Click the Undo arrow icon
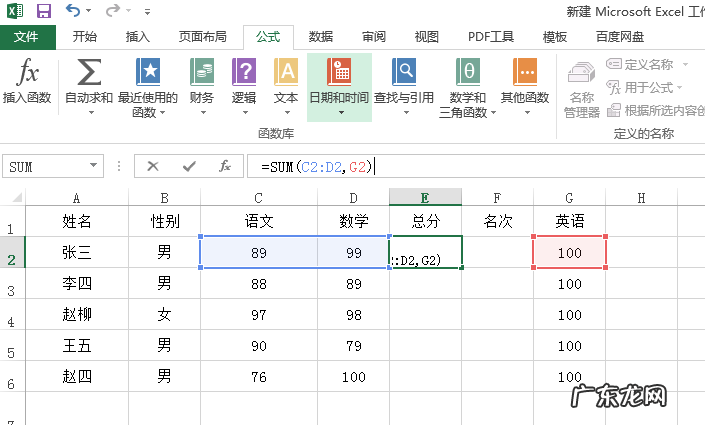The width and height of the screenshot is (705, 425). coord(72,10)
